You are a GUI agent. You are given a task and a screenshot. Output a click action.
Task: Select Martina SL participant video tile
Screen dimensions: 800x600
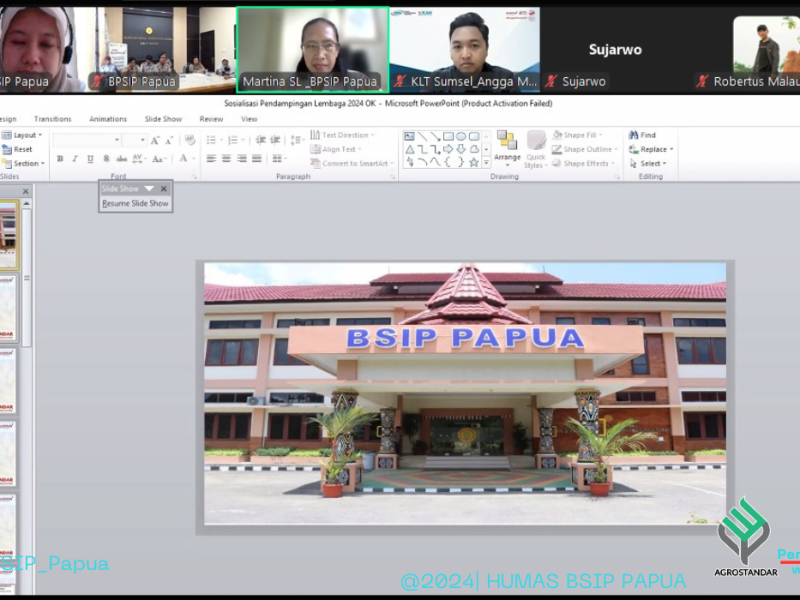(x=312, y=50)
